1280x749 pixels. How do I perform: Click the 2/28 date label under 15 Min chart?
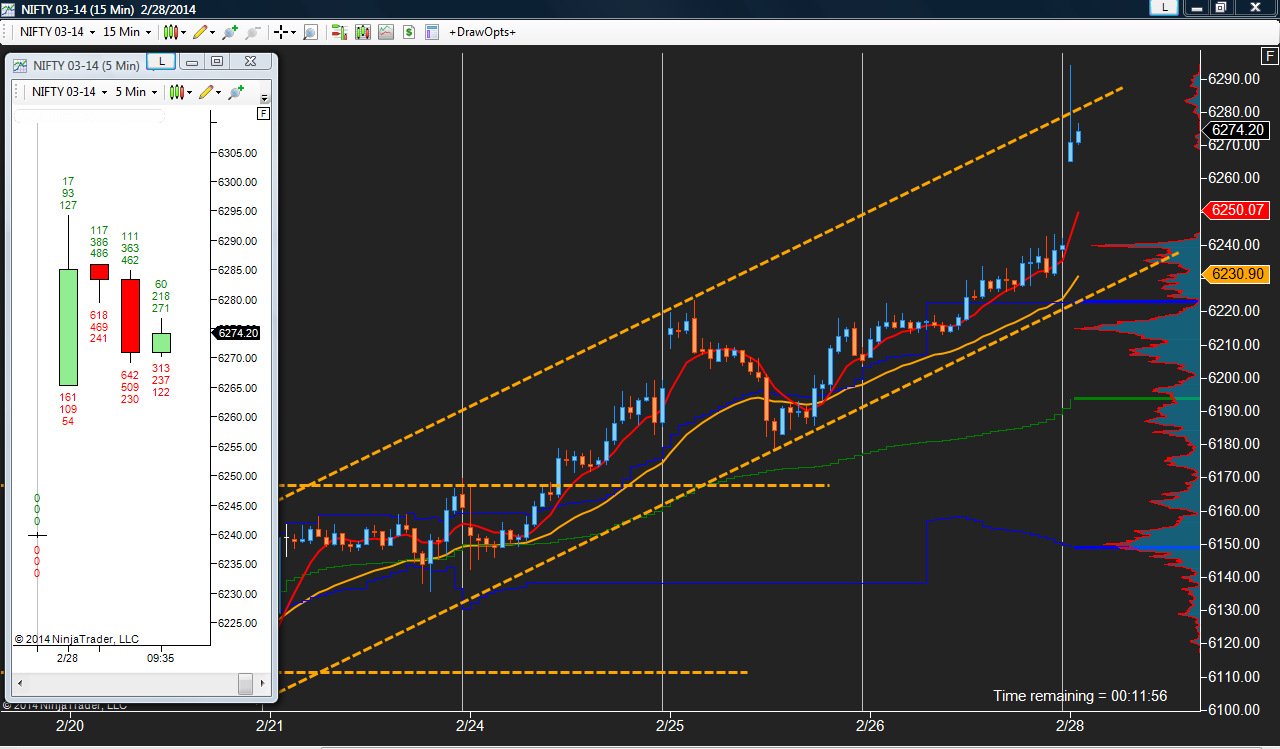point(1070,725)
